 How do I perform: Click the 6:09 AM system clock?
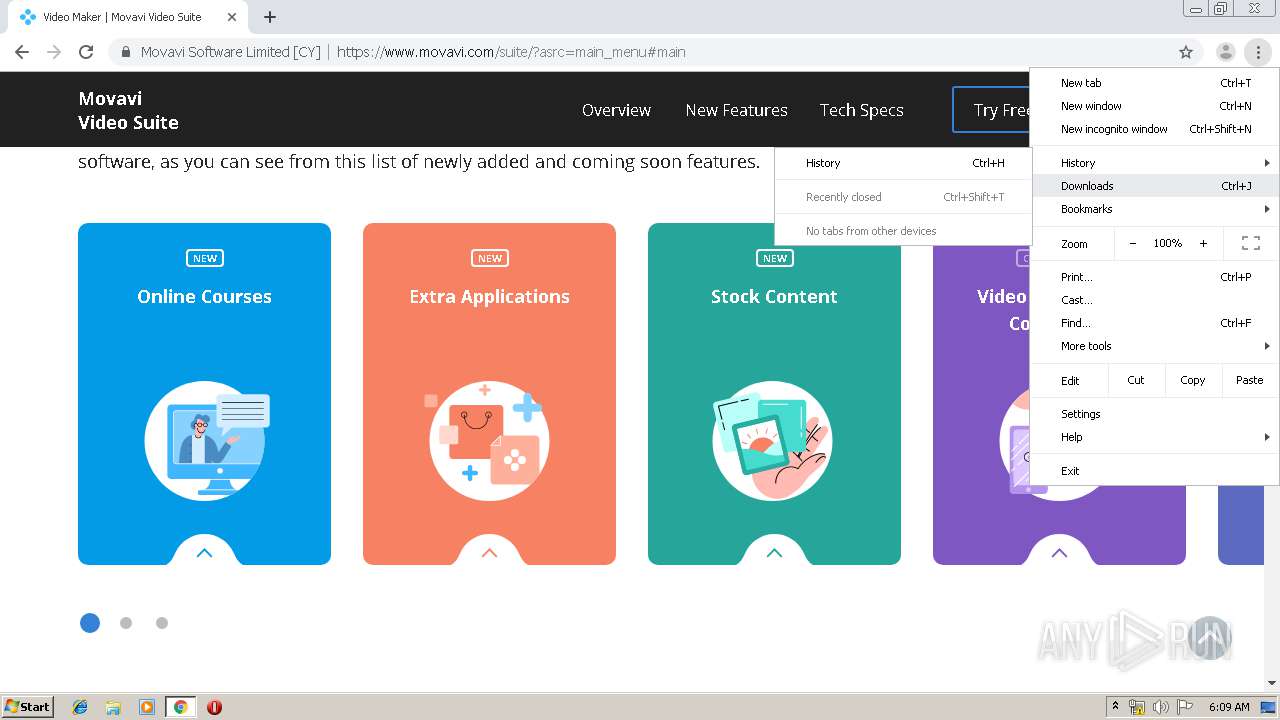click(1228, 707)
